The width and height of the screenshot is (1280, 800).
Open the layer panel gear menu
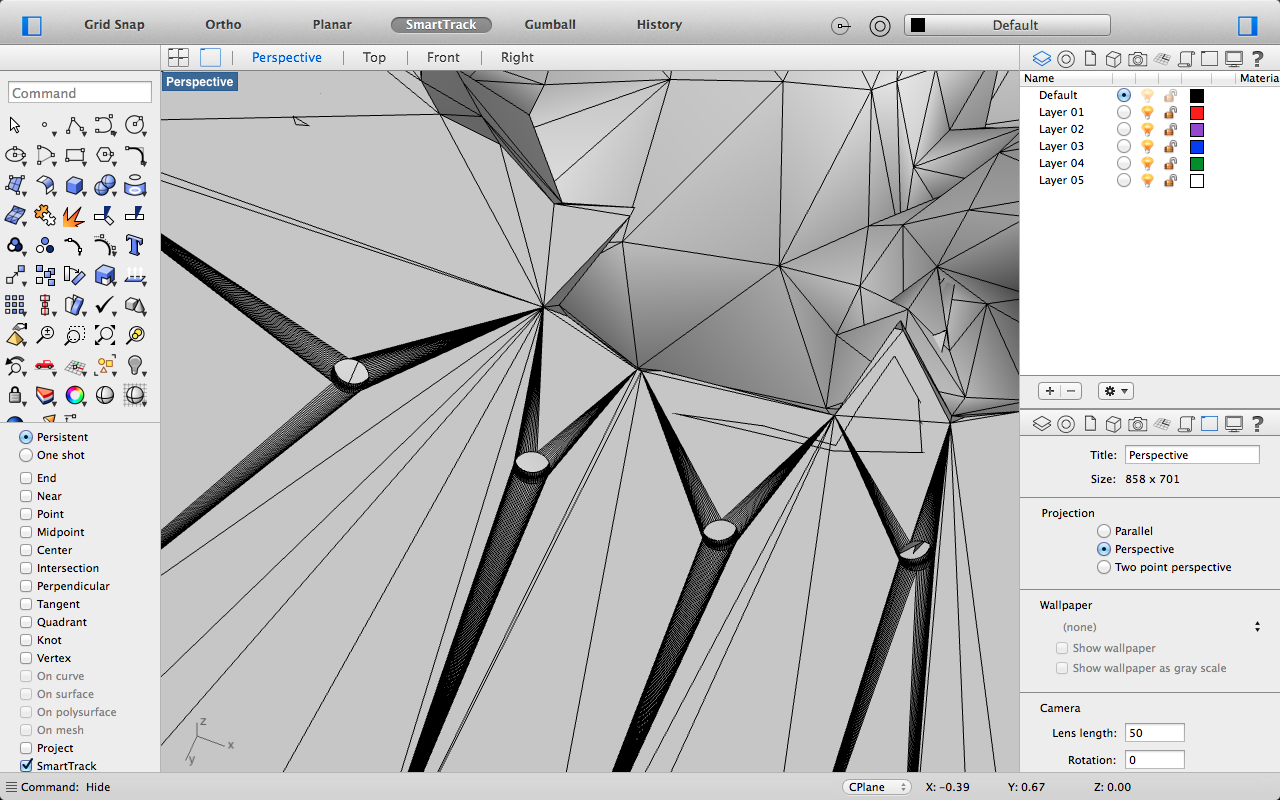click(1114, 390)
